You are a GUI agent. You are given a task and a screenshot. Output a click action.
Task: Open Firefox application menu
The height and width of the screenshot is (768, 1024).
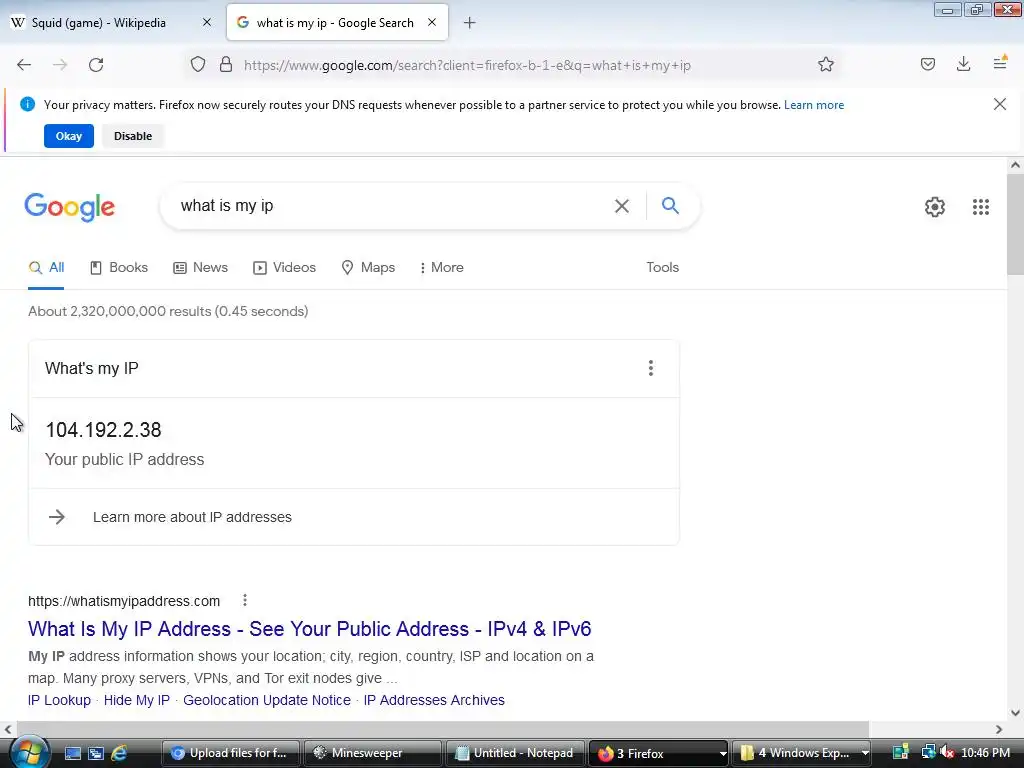[1000, 63]
